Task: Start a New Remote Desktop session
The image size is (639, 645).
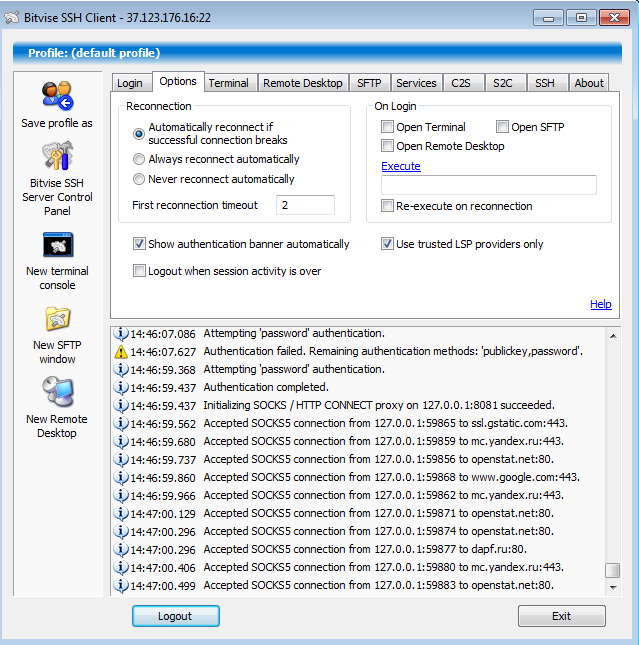Action: [58, 391]
